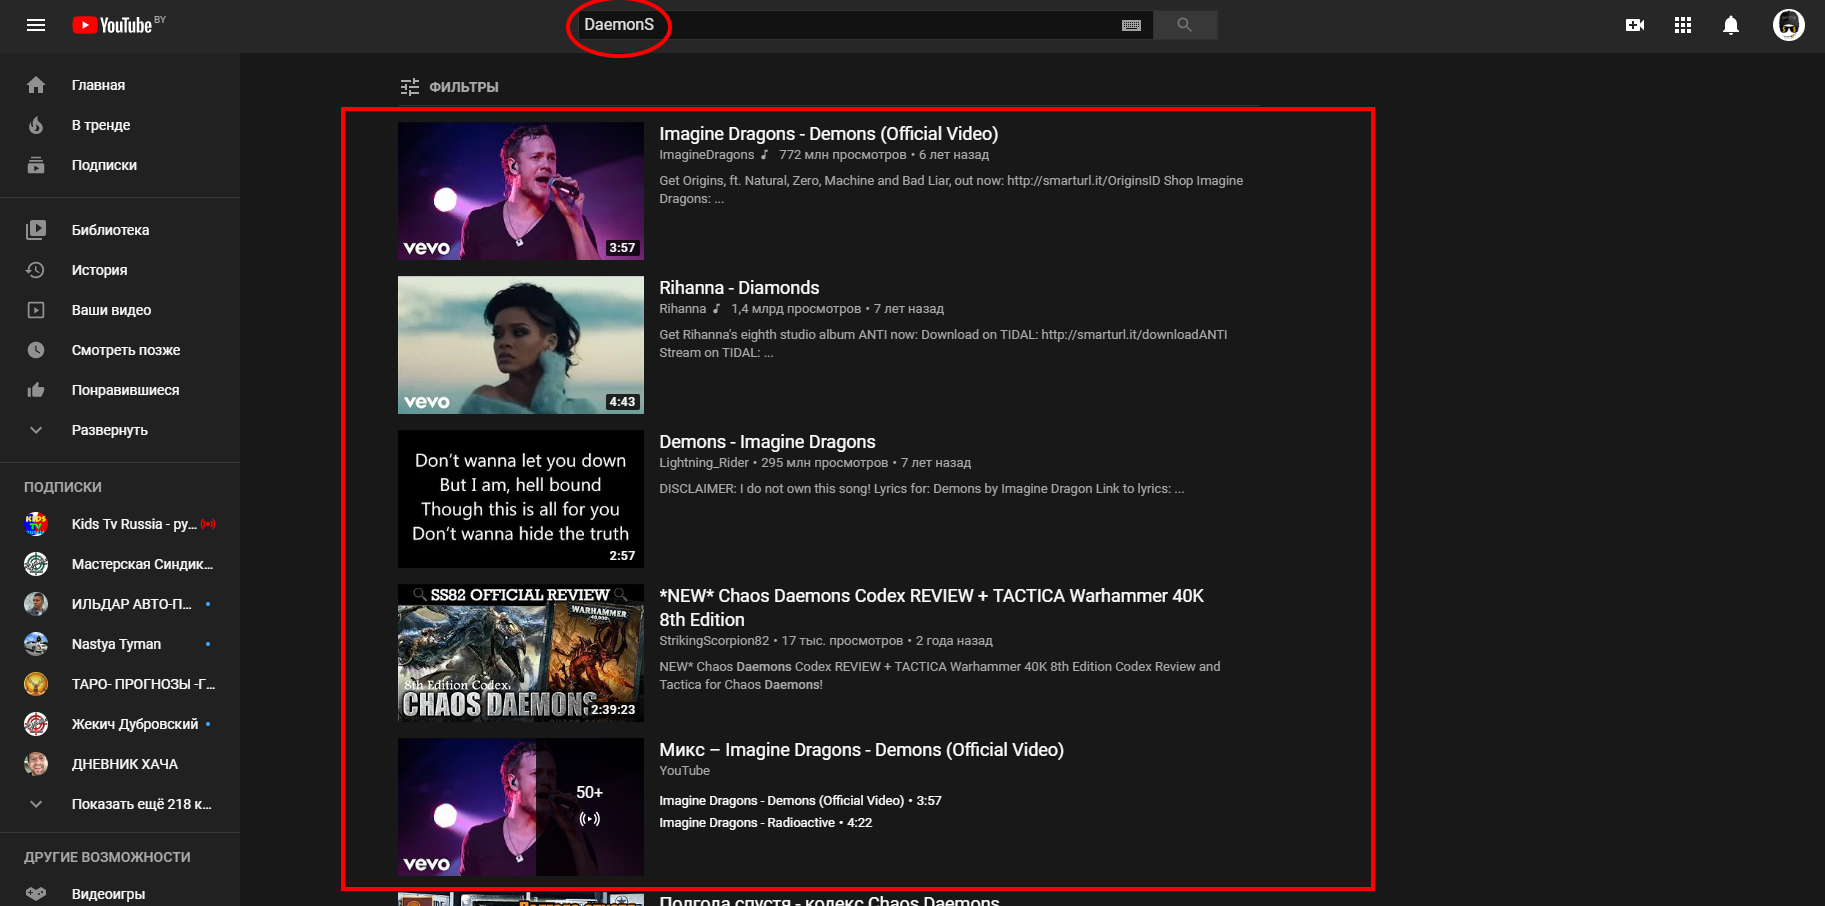
Task: Click the Chaos Daemons 2:39:23 thumbnail
Action: 521,653
